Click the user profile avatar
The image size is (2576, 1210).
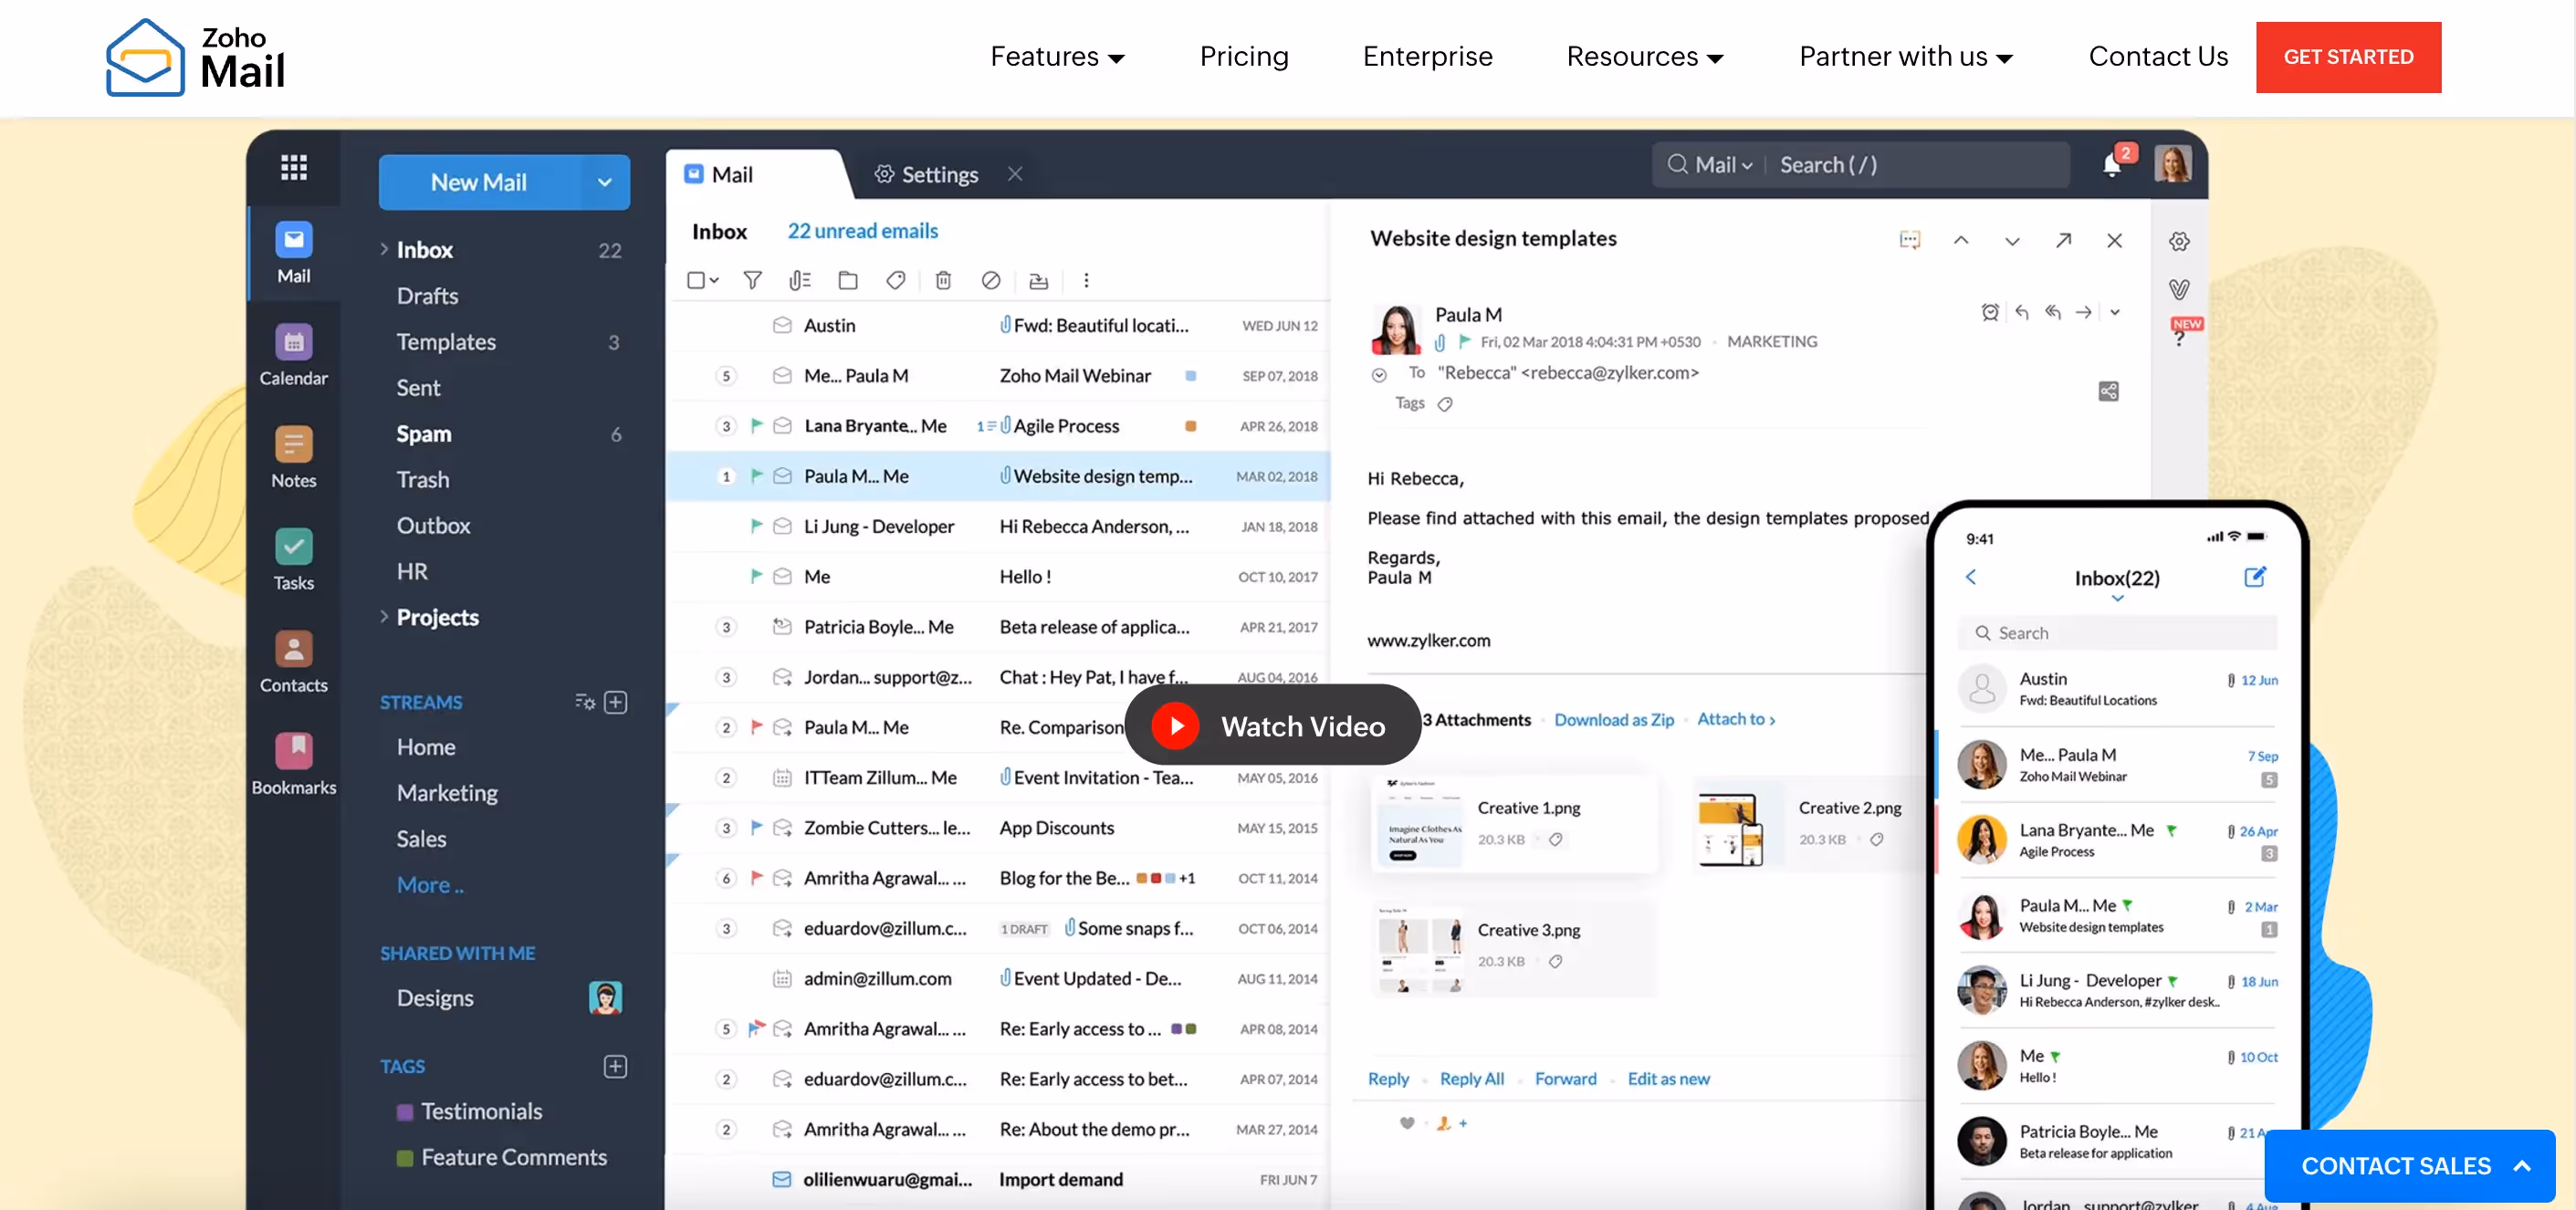[2172, 164]
